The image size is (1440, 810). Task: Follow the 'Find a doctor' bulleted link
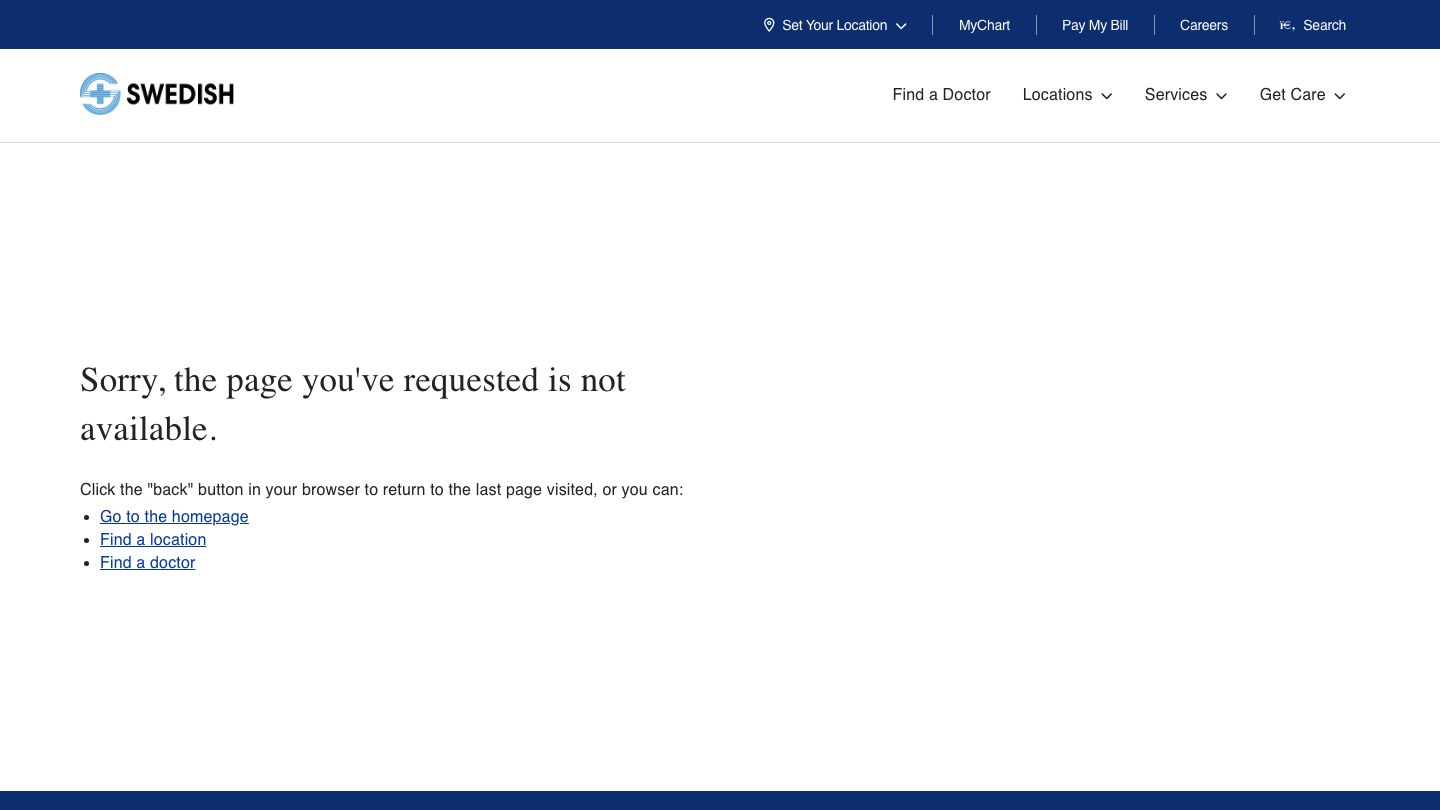(147, 563)
